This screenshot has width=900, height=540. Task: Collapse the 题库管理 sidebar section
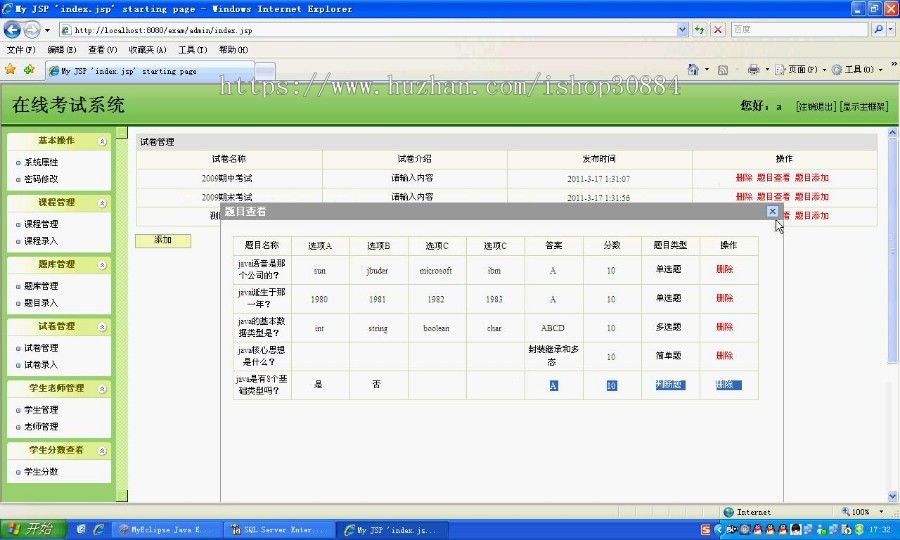102,265
